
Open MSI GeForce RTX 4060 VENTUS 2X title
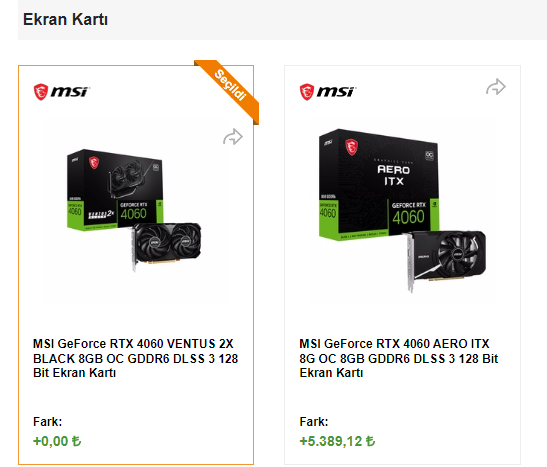click(135, 358)
